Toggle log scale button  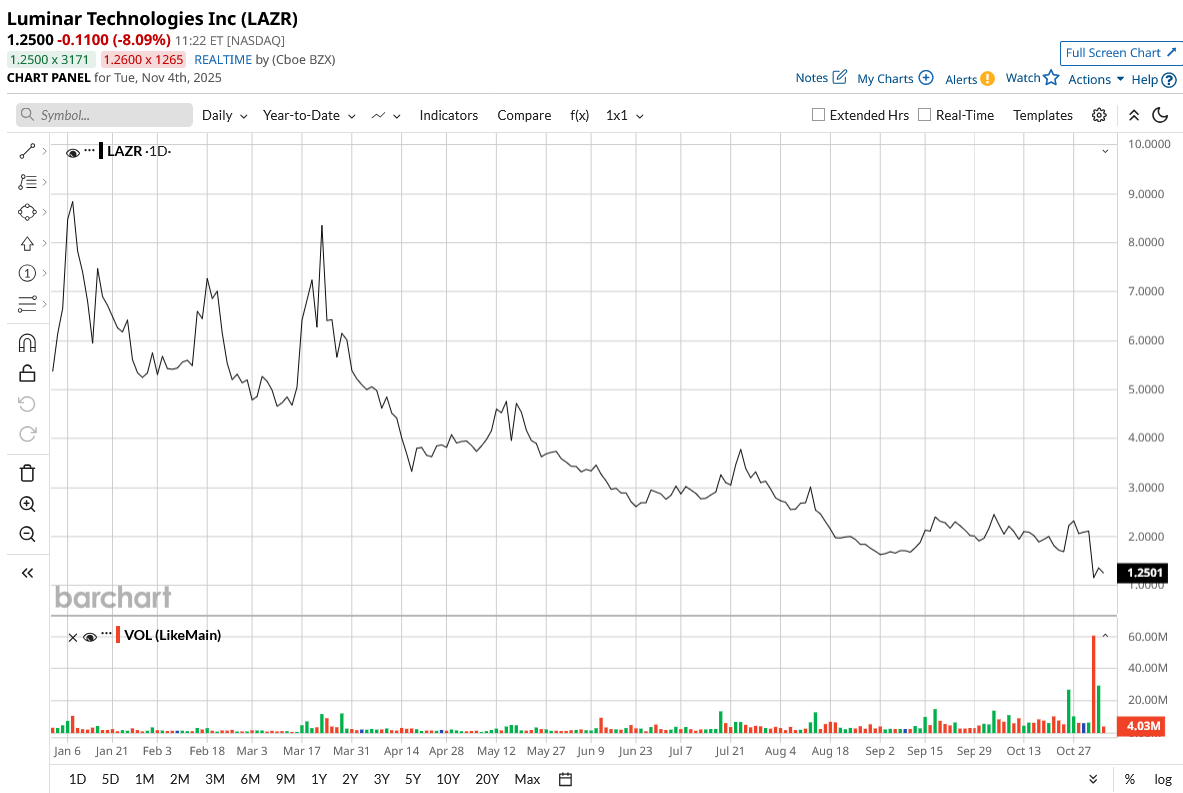[1163, 779]
